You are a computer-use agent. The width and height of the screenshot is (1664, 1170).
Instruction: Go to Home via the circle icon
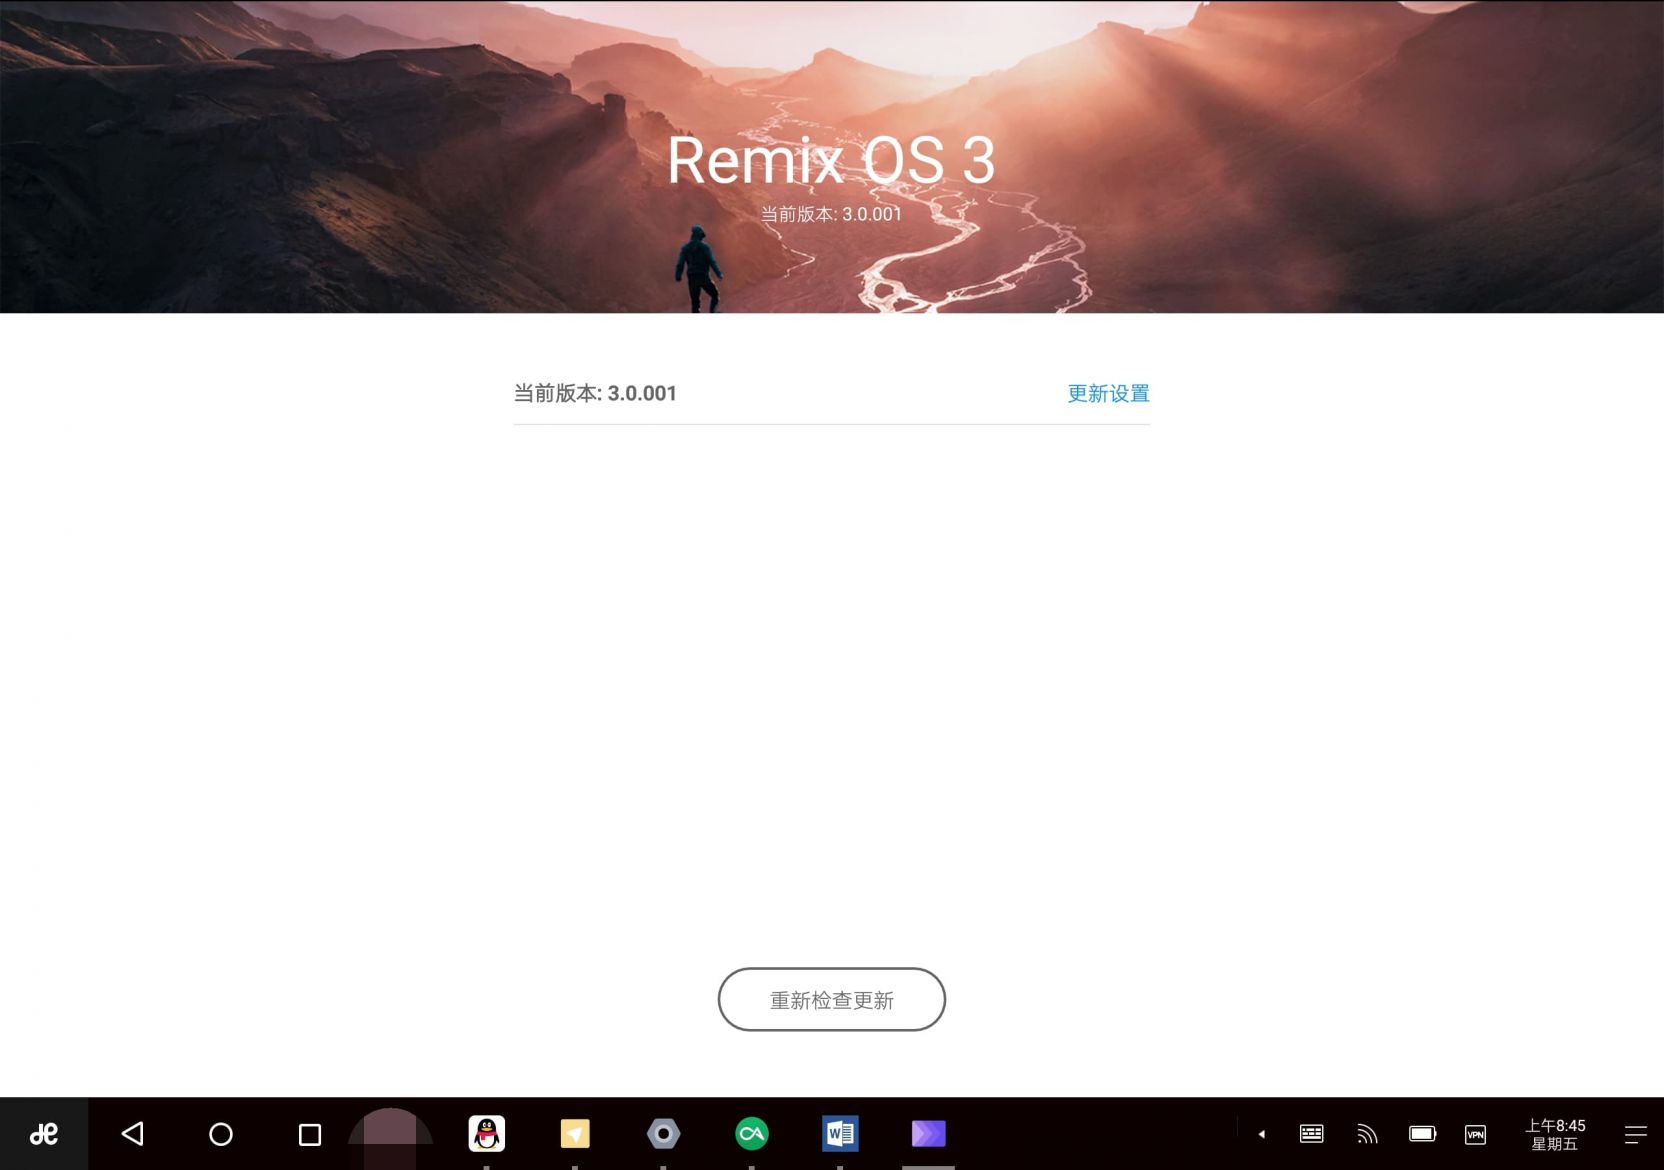pyautogui.click(x=221, y=1134)
